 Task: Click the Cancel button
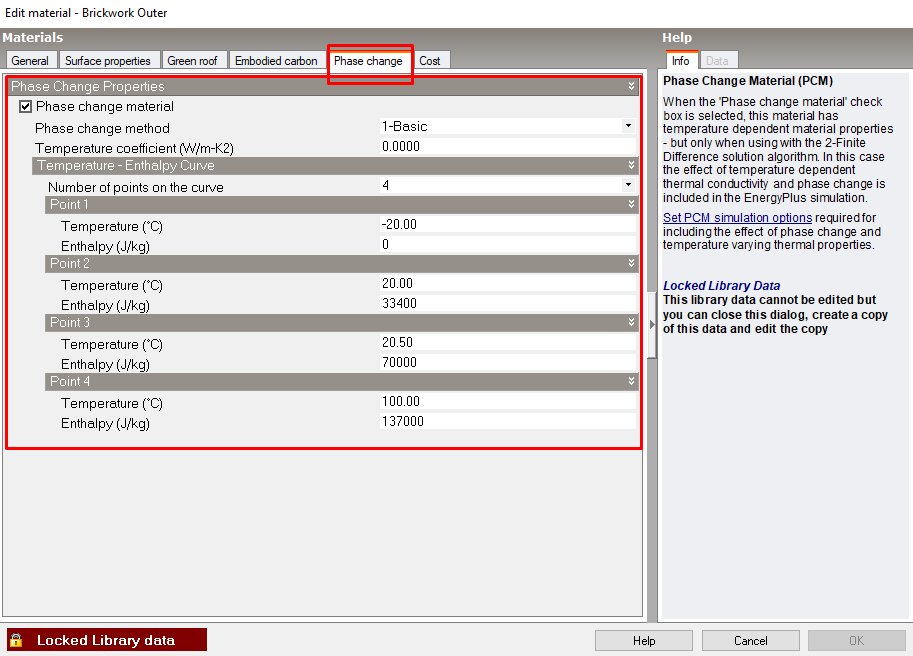click(751, 640)
